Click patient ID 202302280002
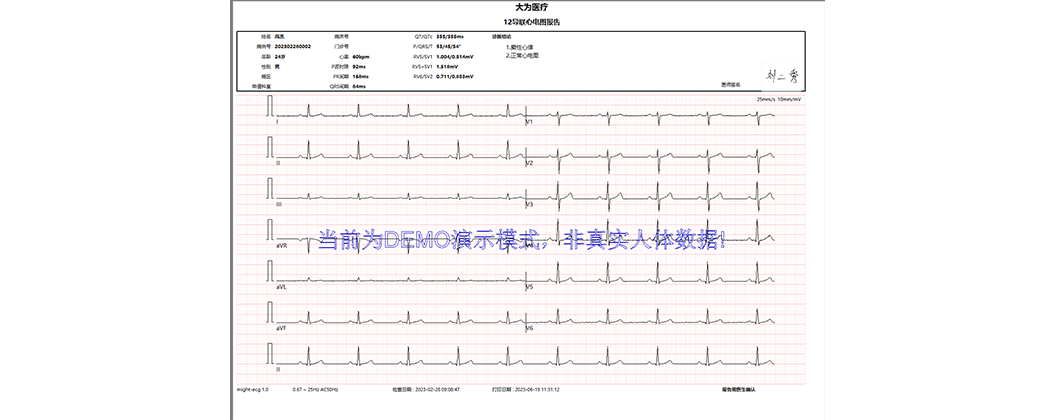The height and width of the screenshot is (420, 1055). 293,46
